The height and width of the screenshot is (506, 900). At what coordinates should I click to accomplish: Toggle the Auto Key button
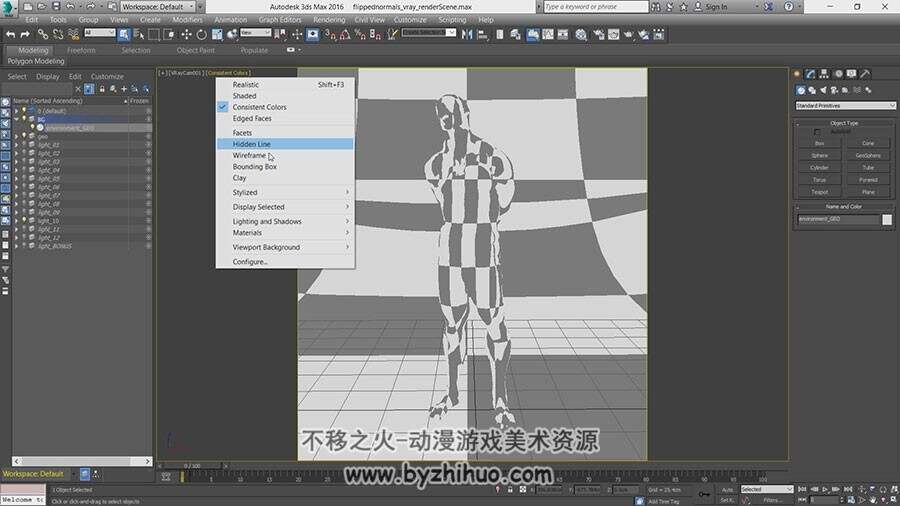(728, 489)
